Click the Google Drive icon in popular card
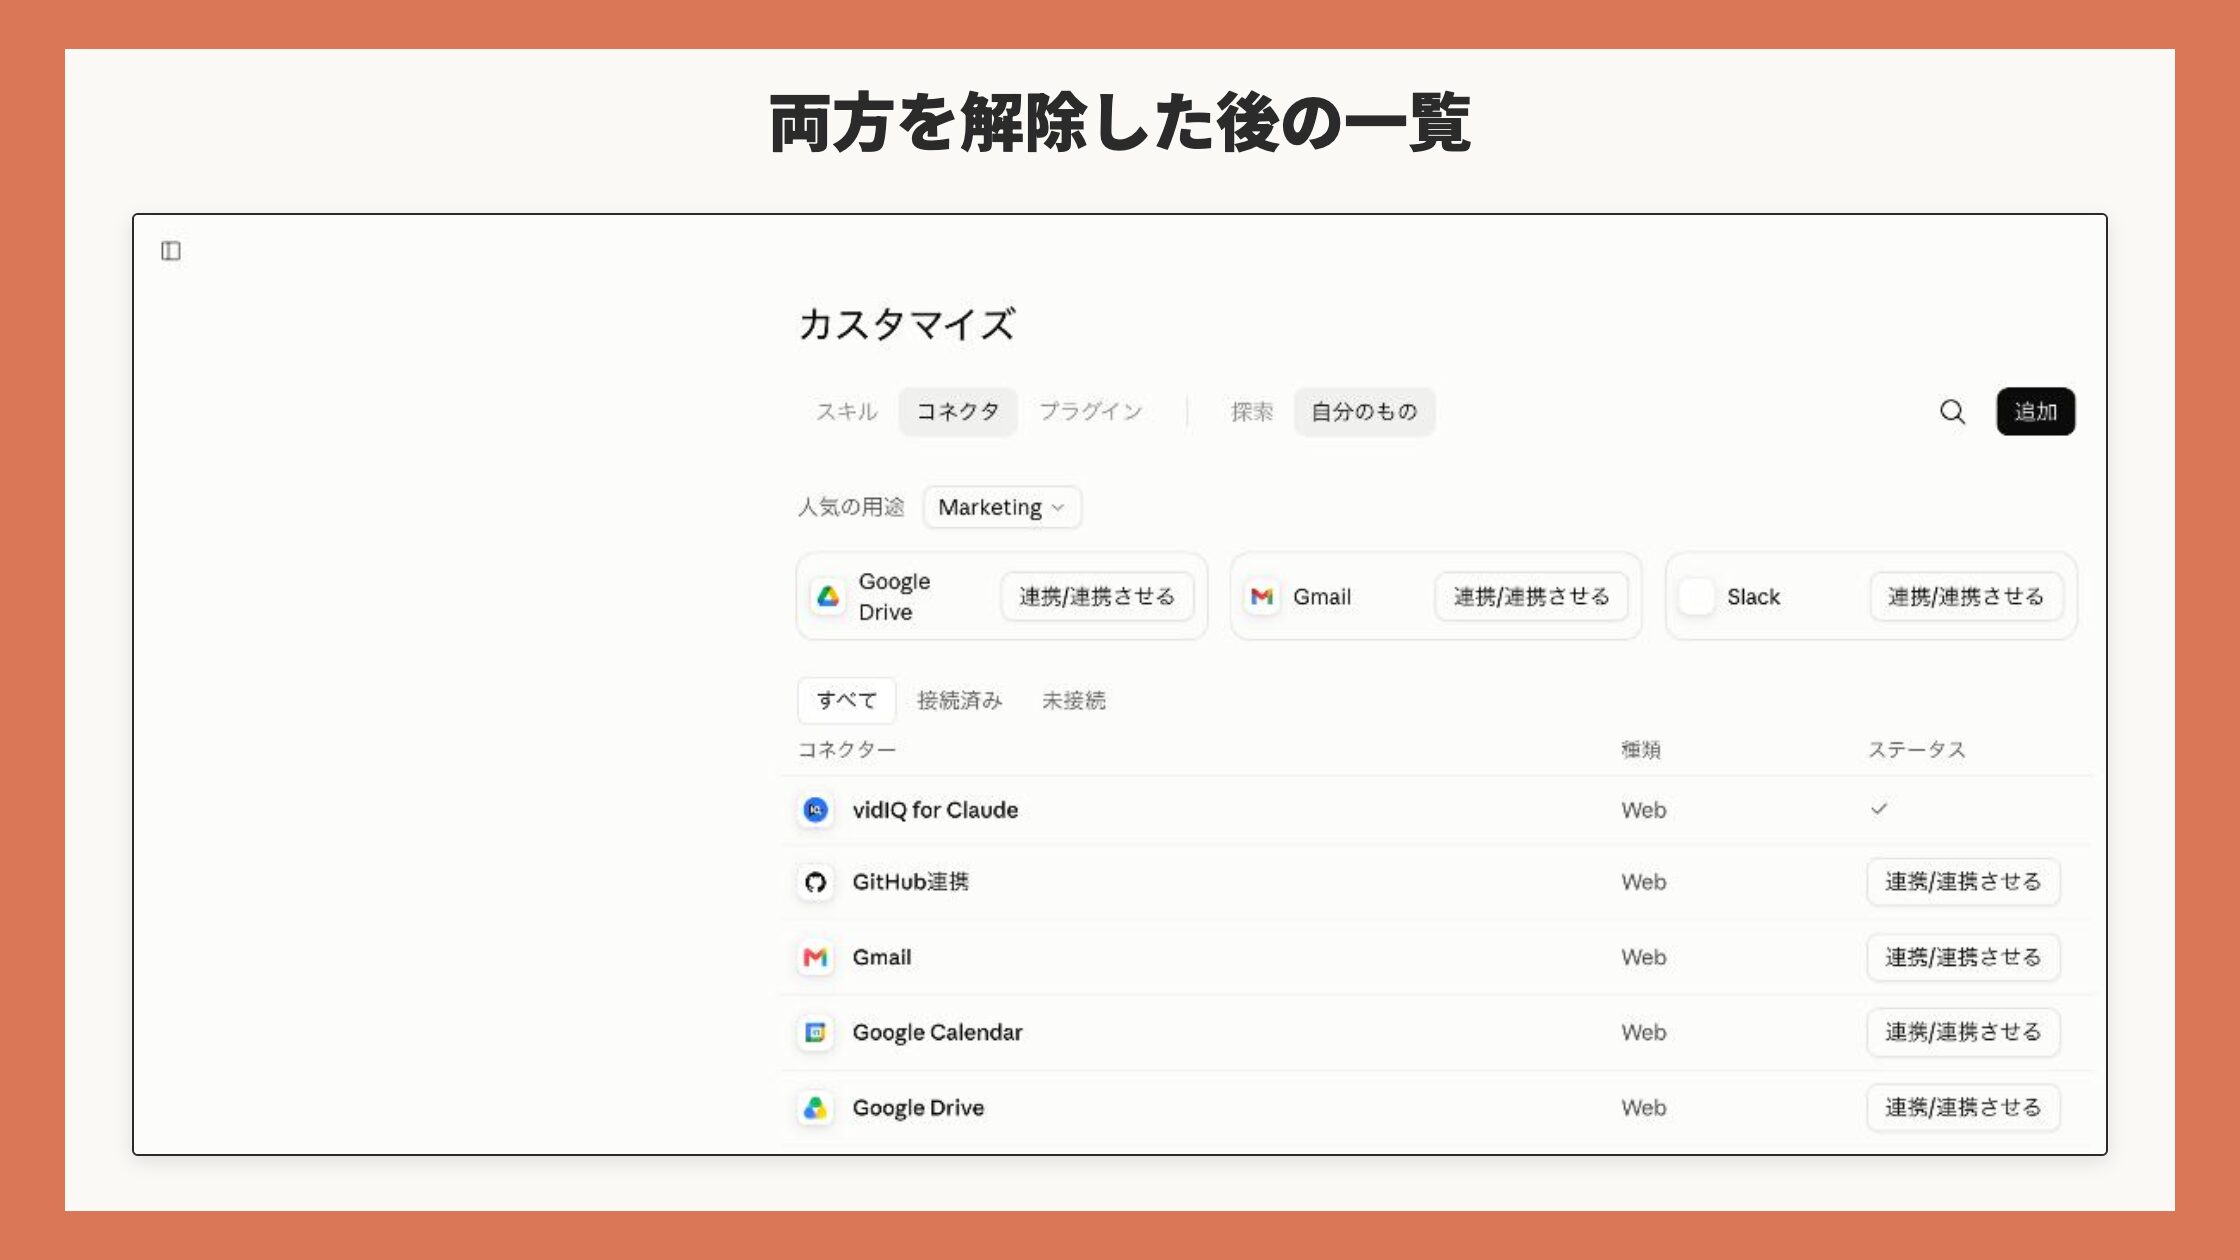The height and width of the screenshot is (1260, 2240). click(828, 597)
